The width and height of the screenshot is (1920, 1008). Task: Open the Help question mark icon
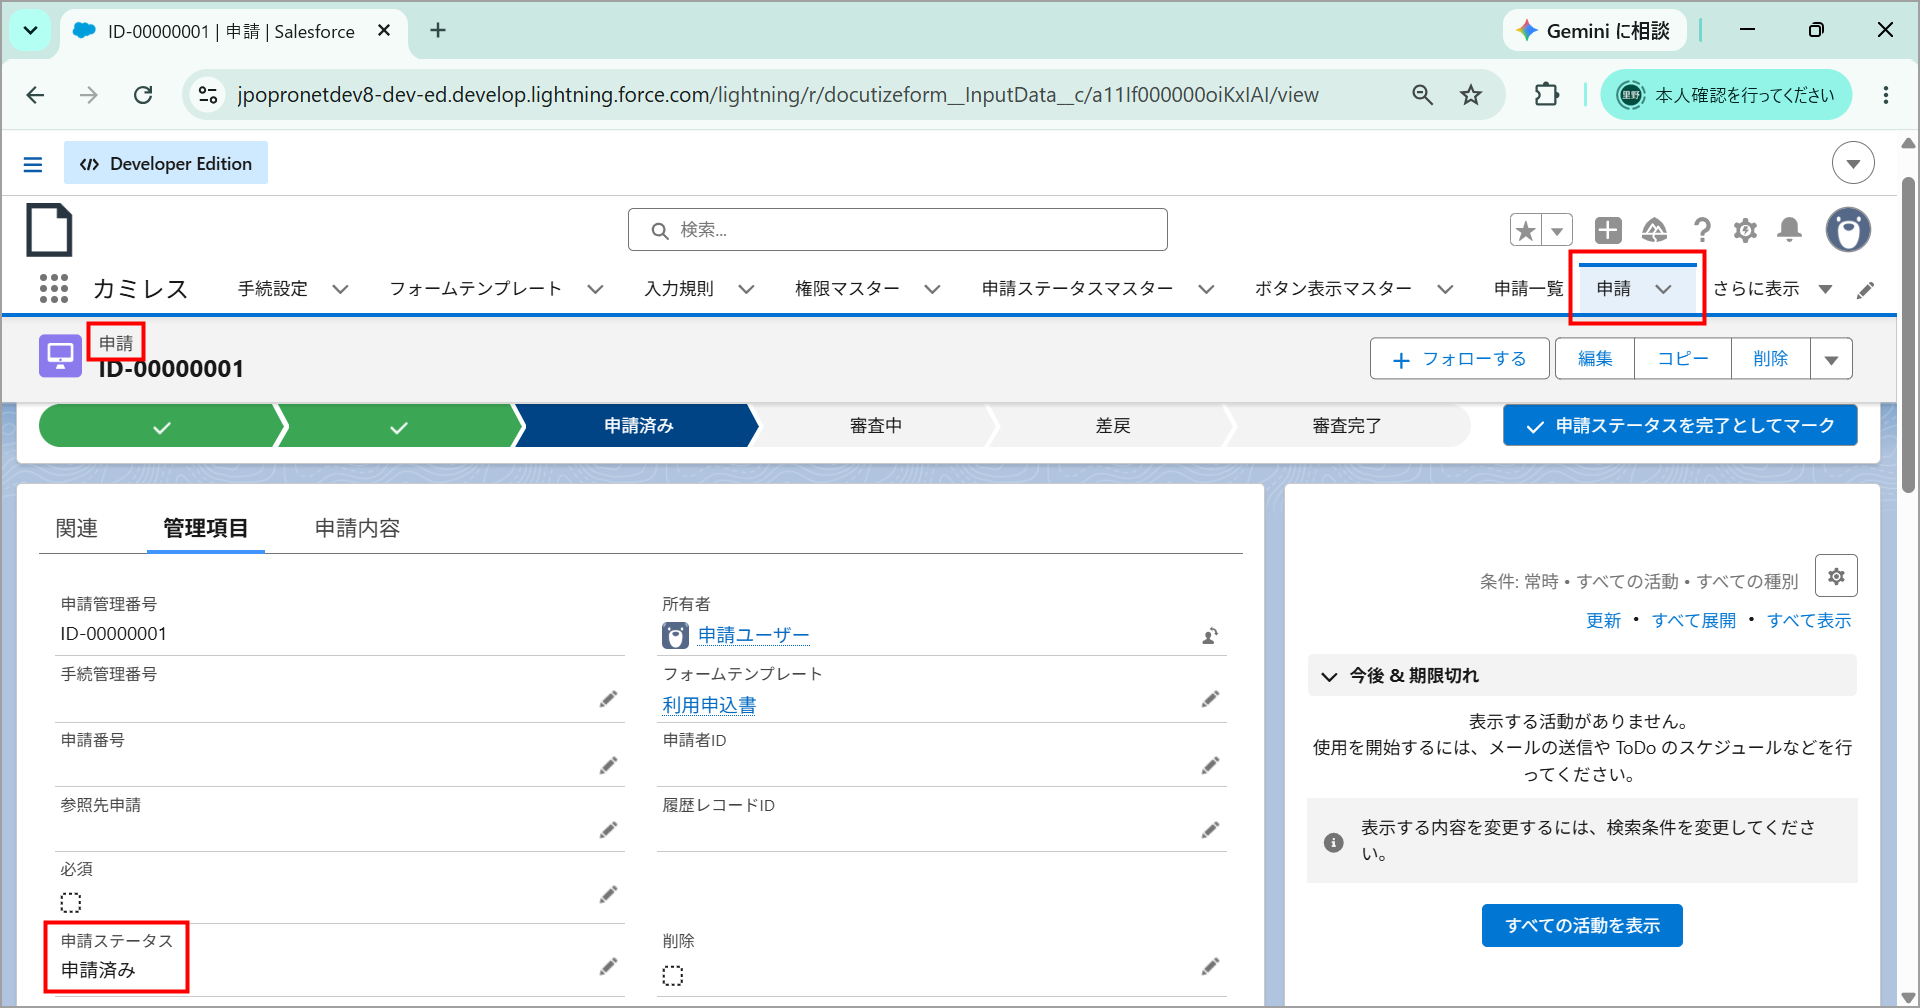pyautogui.click(x=1702, y=230)
